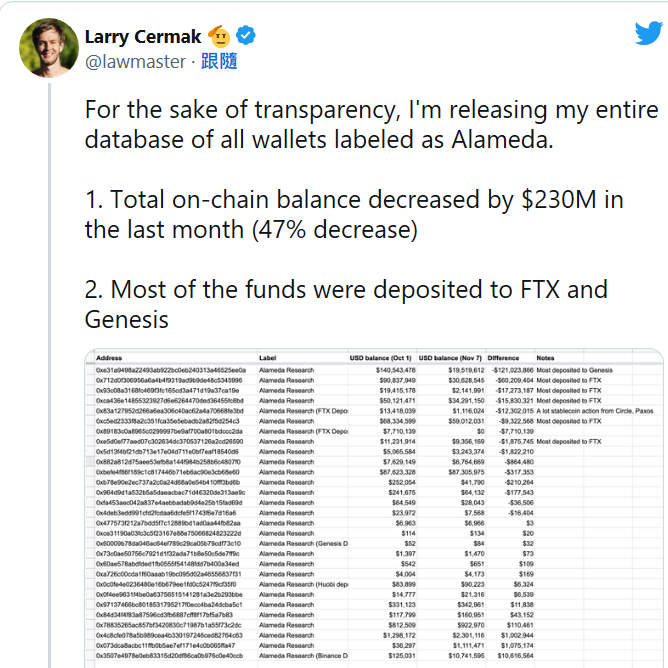Click the Twitter bird logo

(x=647, y=34)
